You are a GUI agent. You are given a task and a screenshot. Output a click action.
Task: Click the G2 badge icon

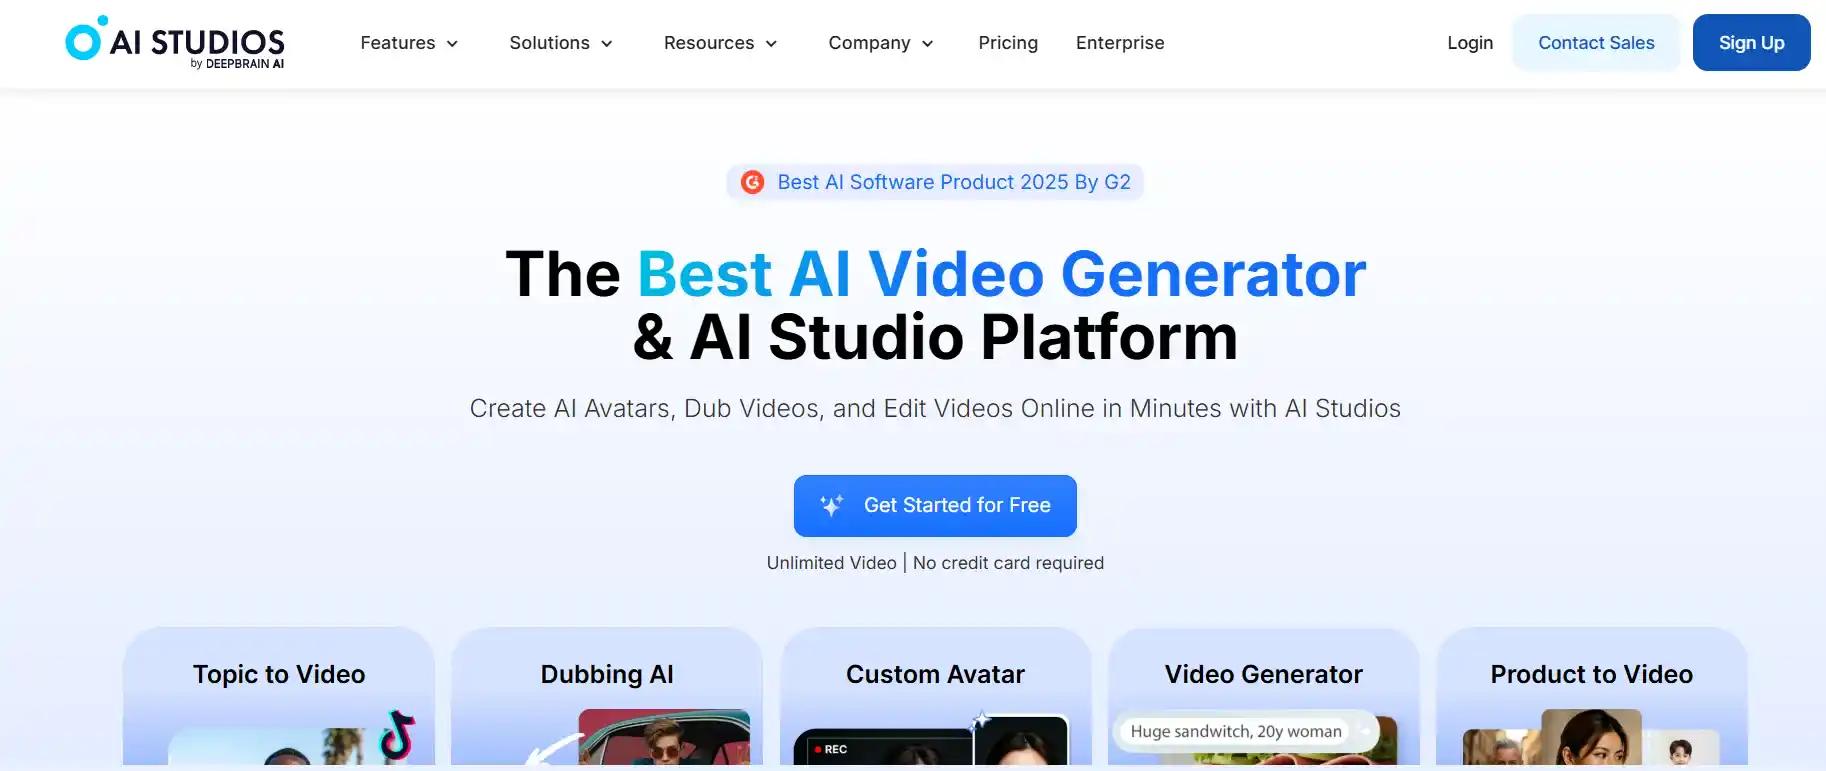click(x=752, y=182)
